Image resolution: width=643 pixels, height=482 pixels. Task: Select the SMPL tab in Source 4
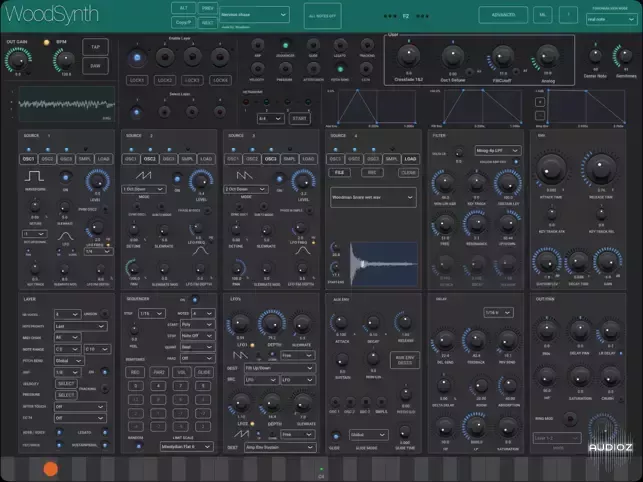click(x=392, y=159)
